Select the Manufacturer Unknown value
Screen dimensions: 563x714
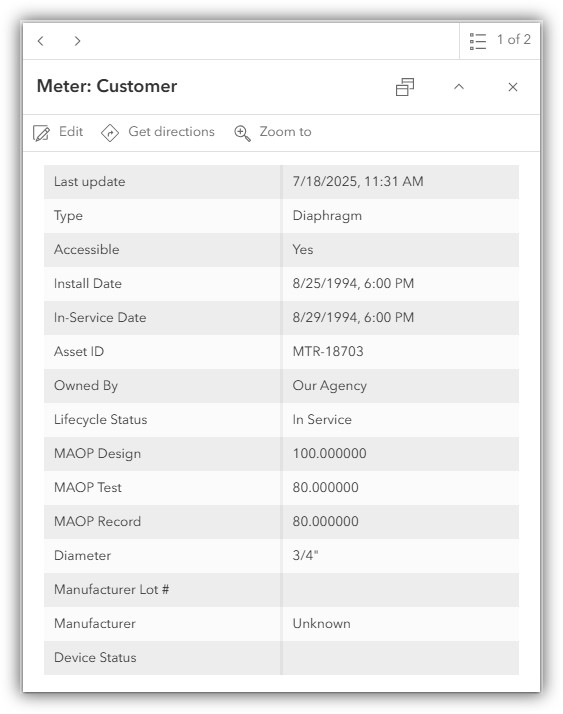(322, 623)
